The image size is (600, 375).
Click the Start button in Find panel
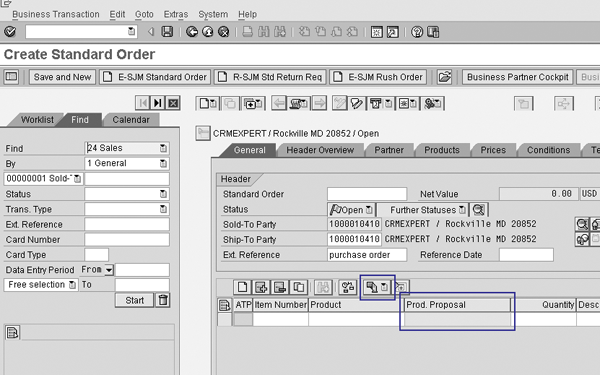(134, 300)
